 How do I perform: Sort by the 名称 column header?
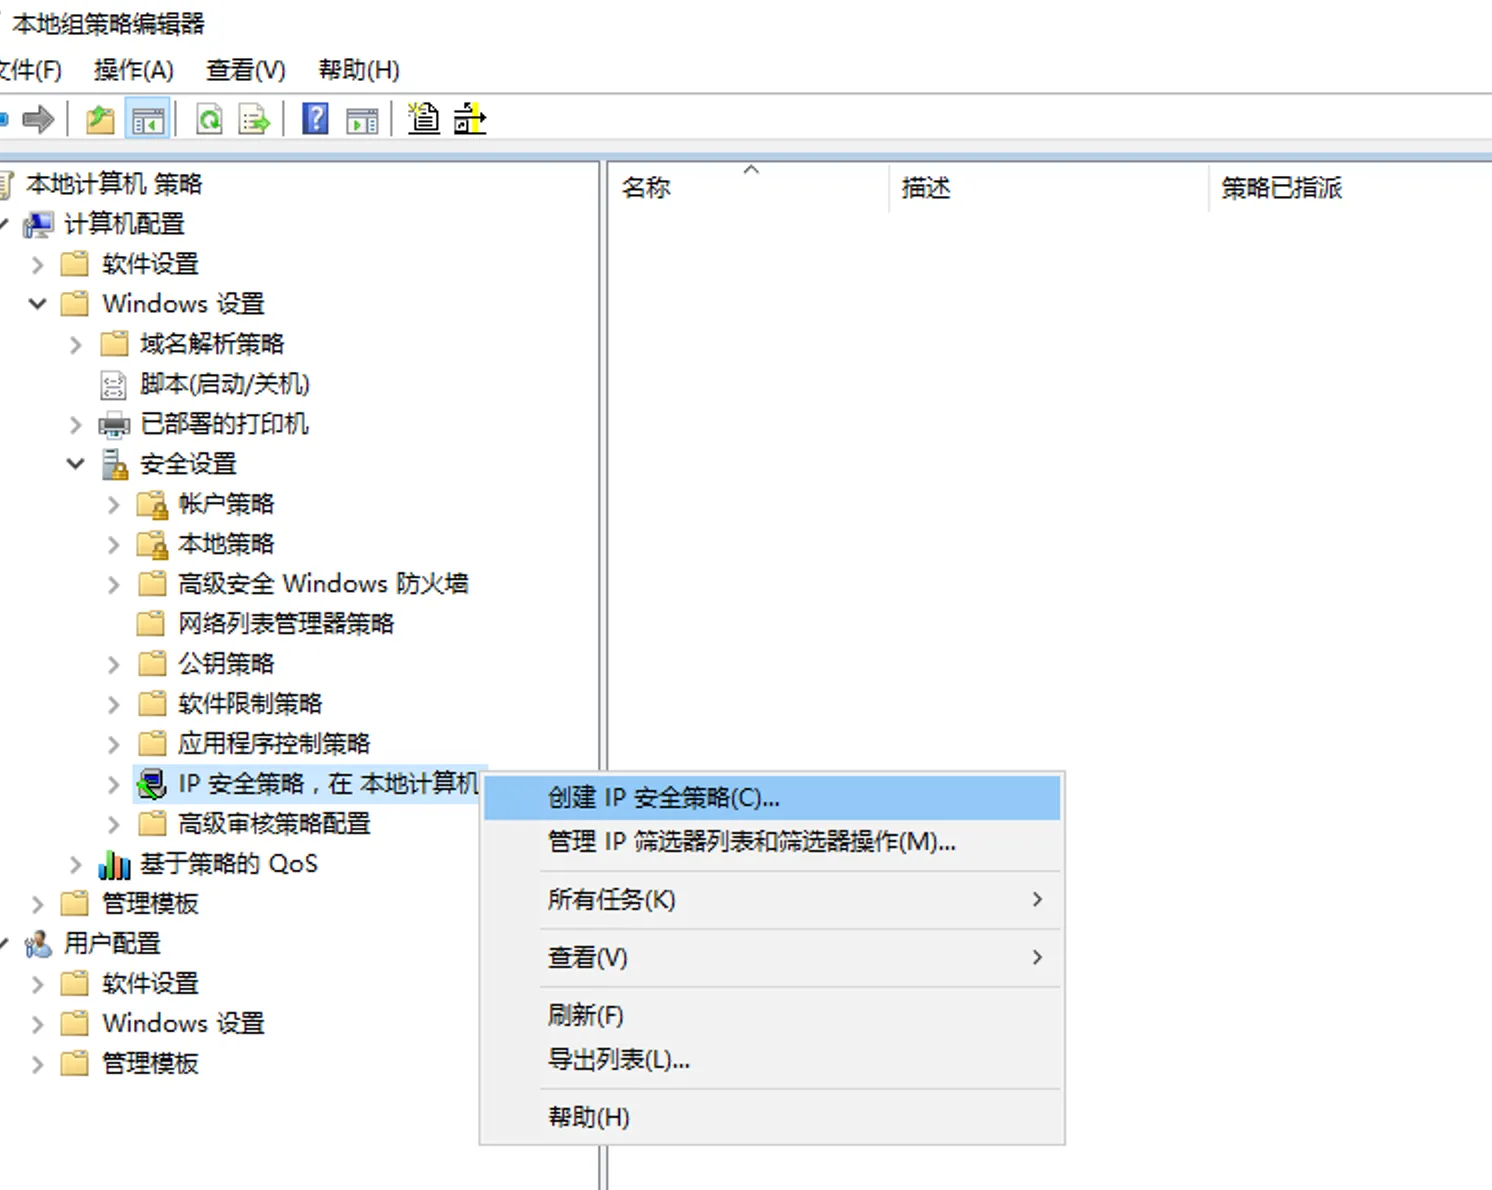pos(646,188)
